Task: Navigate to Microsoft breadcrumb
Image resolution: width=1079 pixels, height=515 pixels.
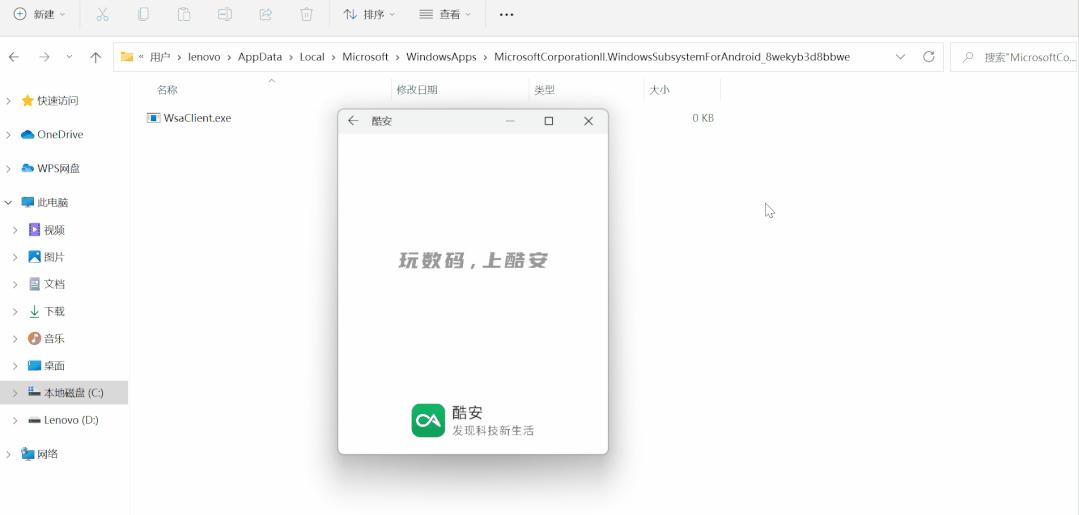Action: tap(365, 57)
